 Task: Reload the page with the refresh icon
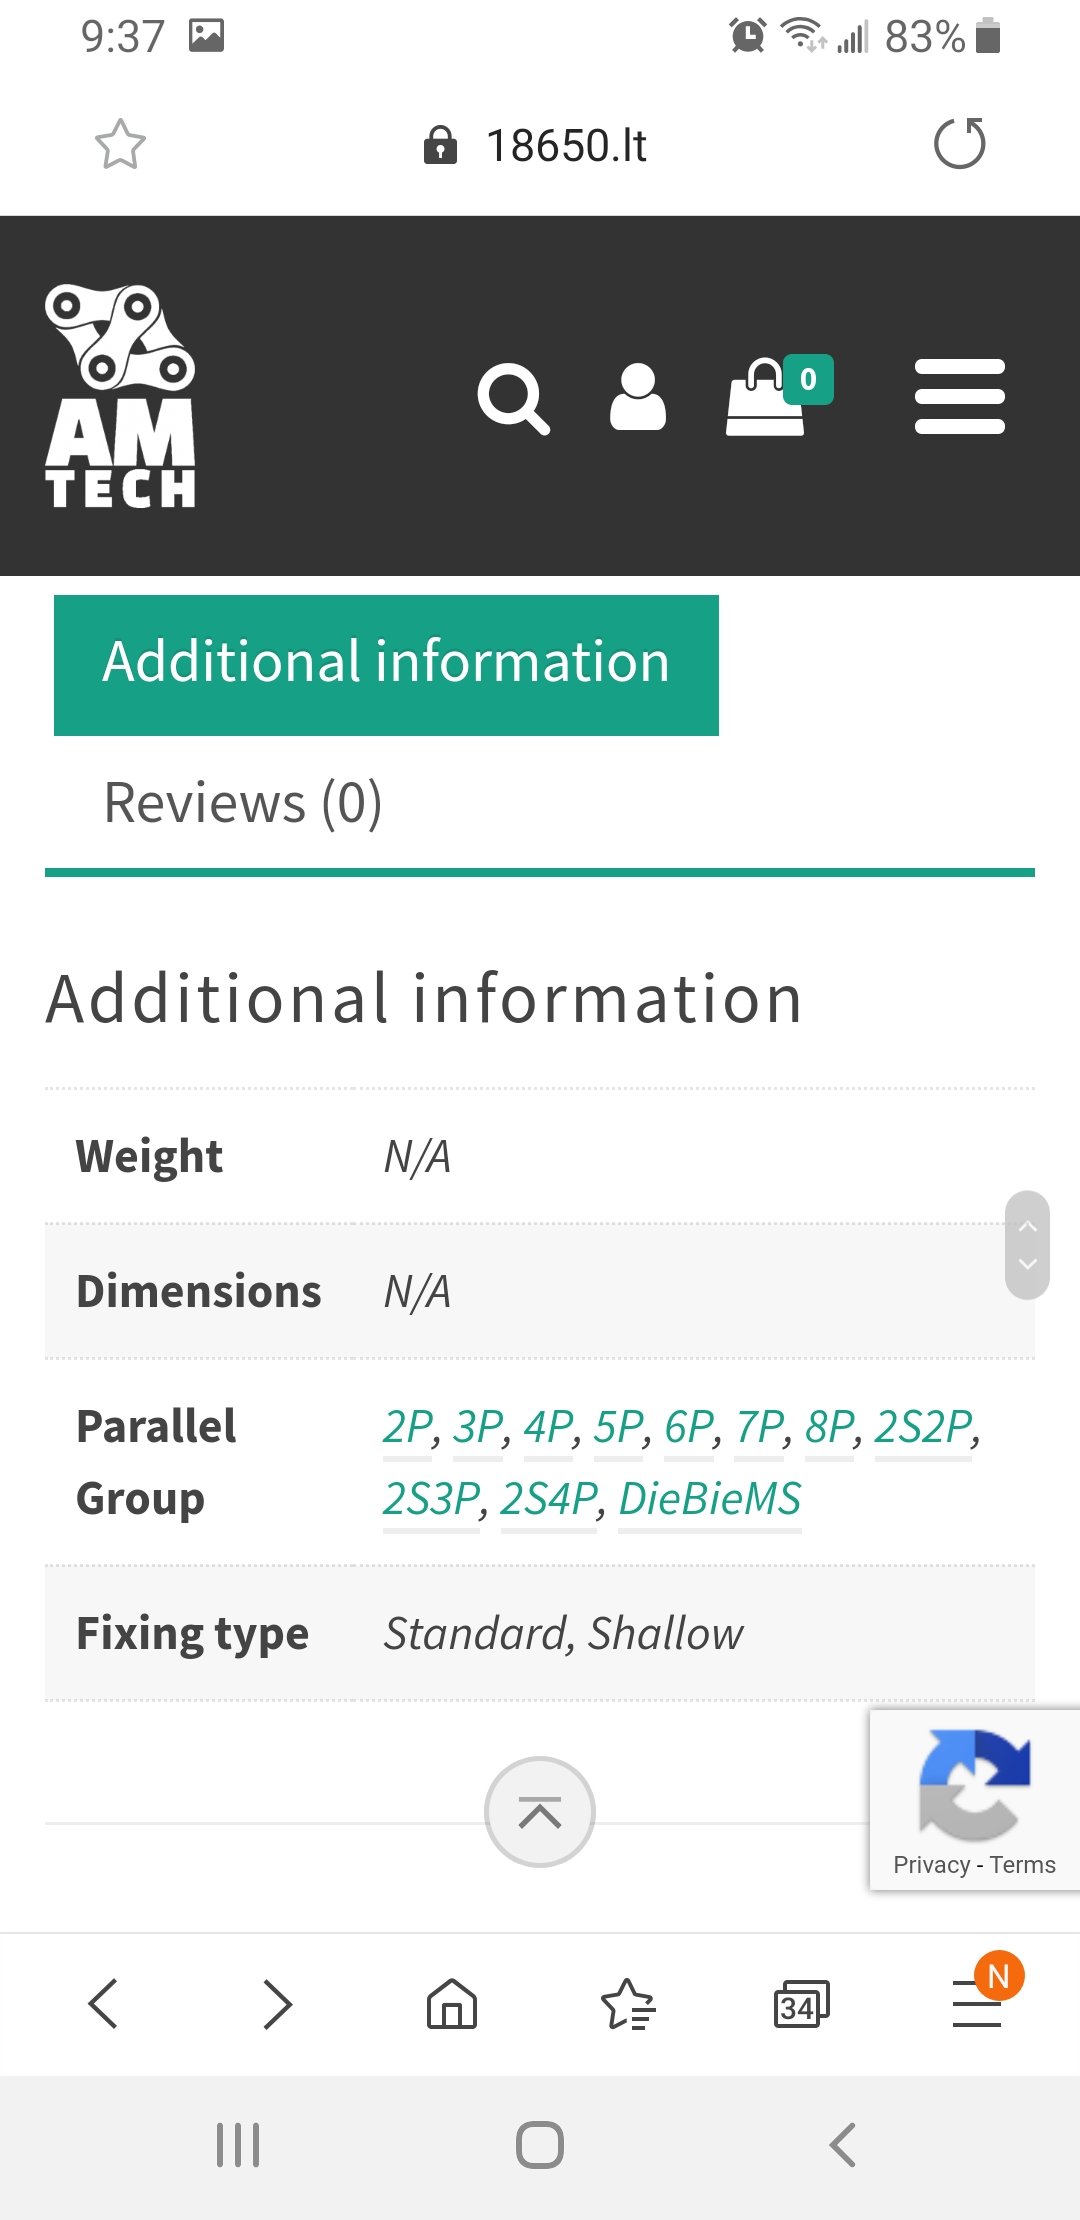coord(959,144)
